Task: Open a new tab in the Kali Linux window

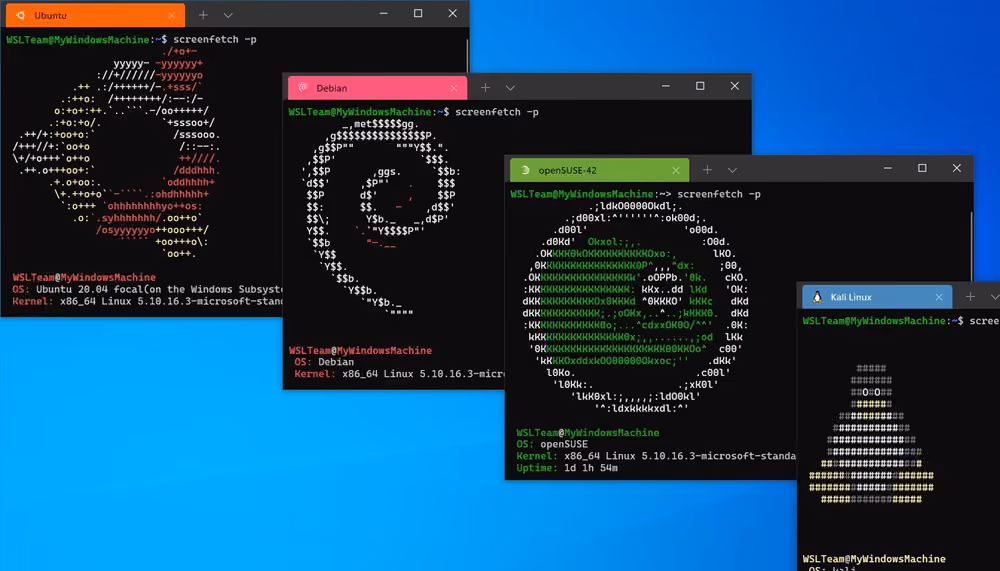Action: click(970, 297)
